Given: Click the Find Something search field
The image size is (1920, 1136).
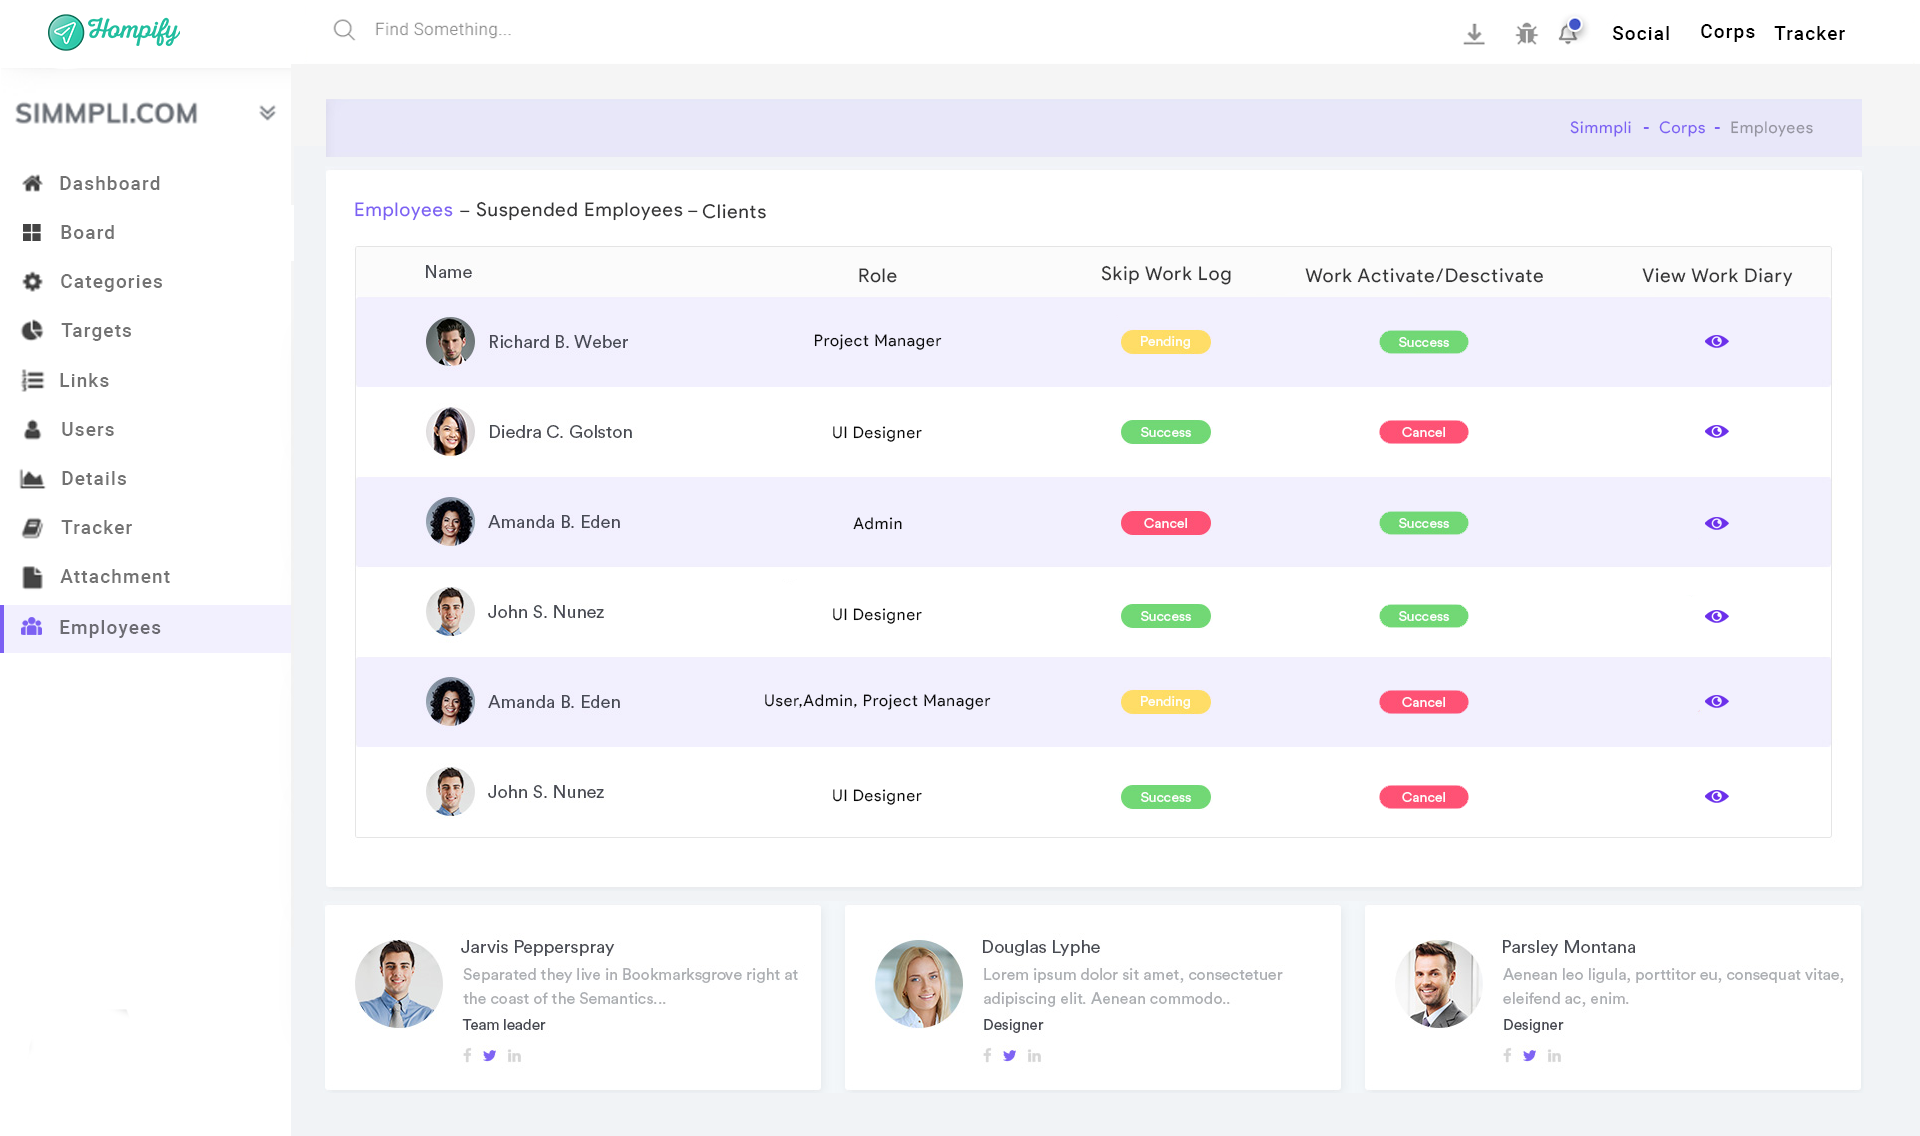Looking at the screenshot, I should tap(443, 30).
